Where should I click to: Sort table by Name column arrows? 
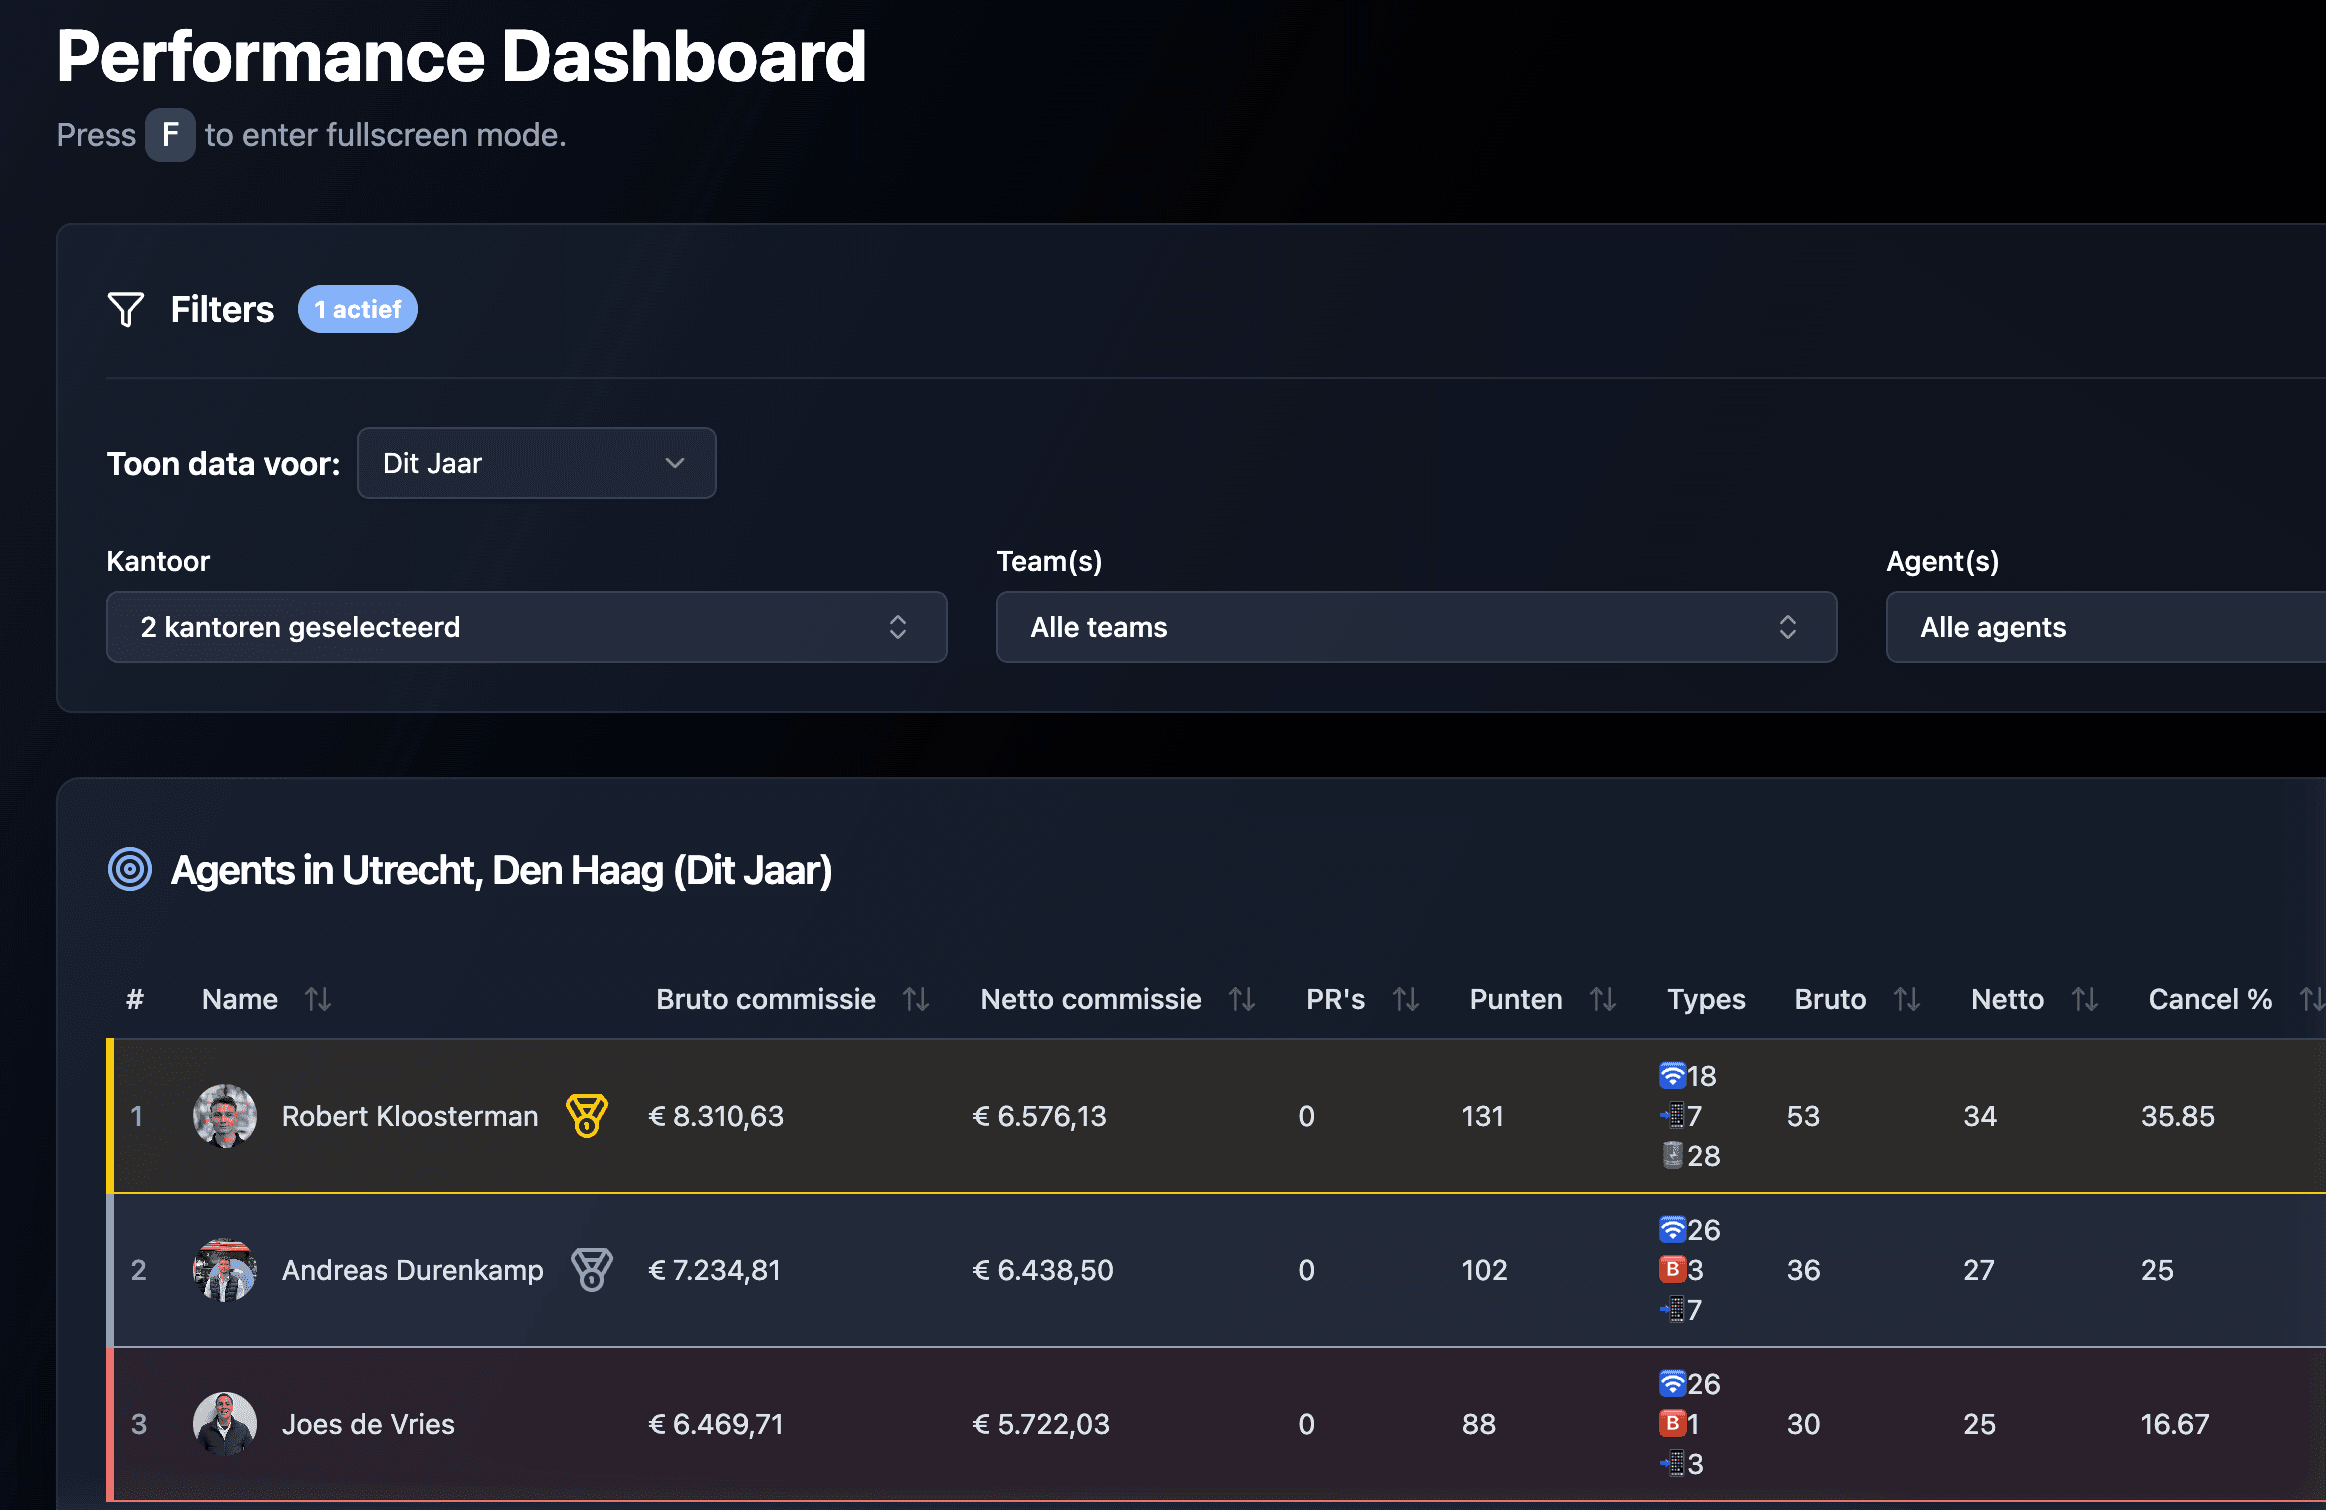(x=318, y=999)
